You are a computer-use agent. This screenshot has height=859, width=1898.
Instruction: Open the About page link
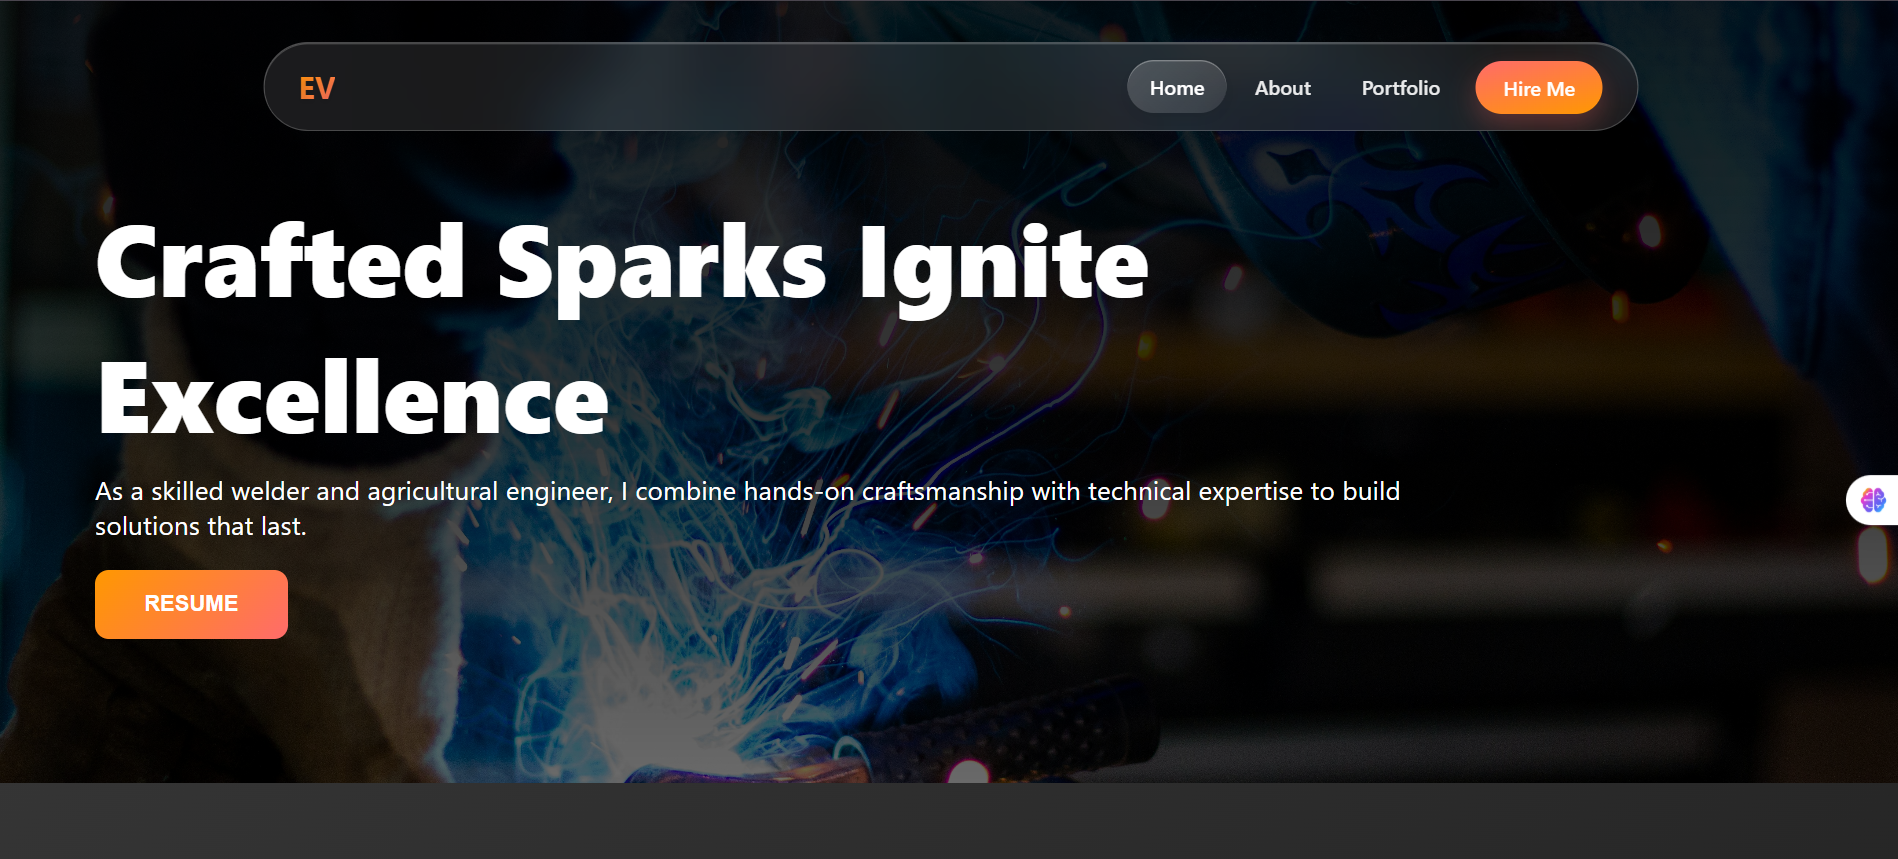coord(1282,88)
